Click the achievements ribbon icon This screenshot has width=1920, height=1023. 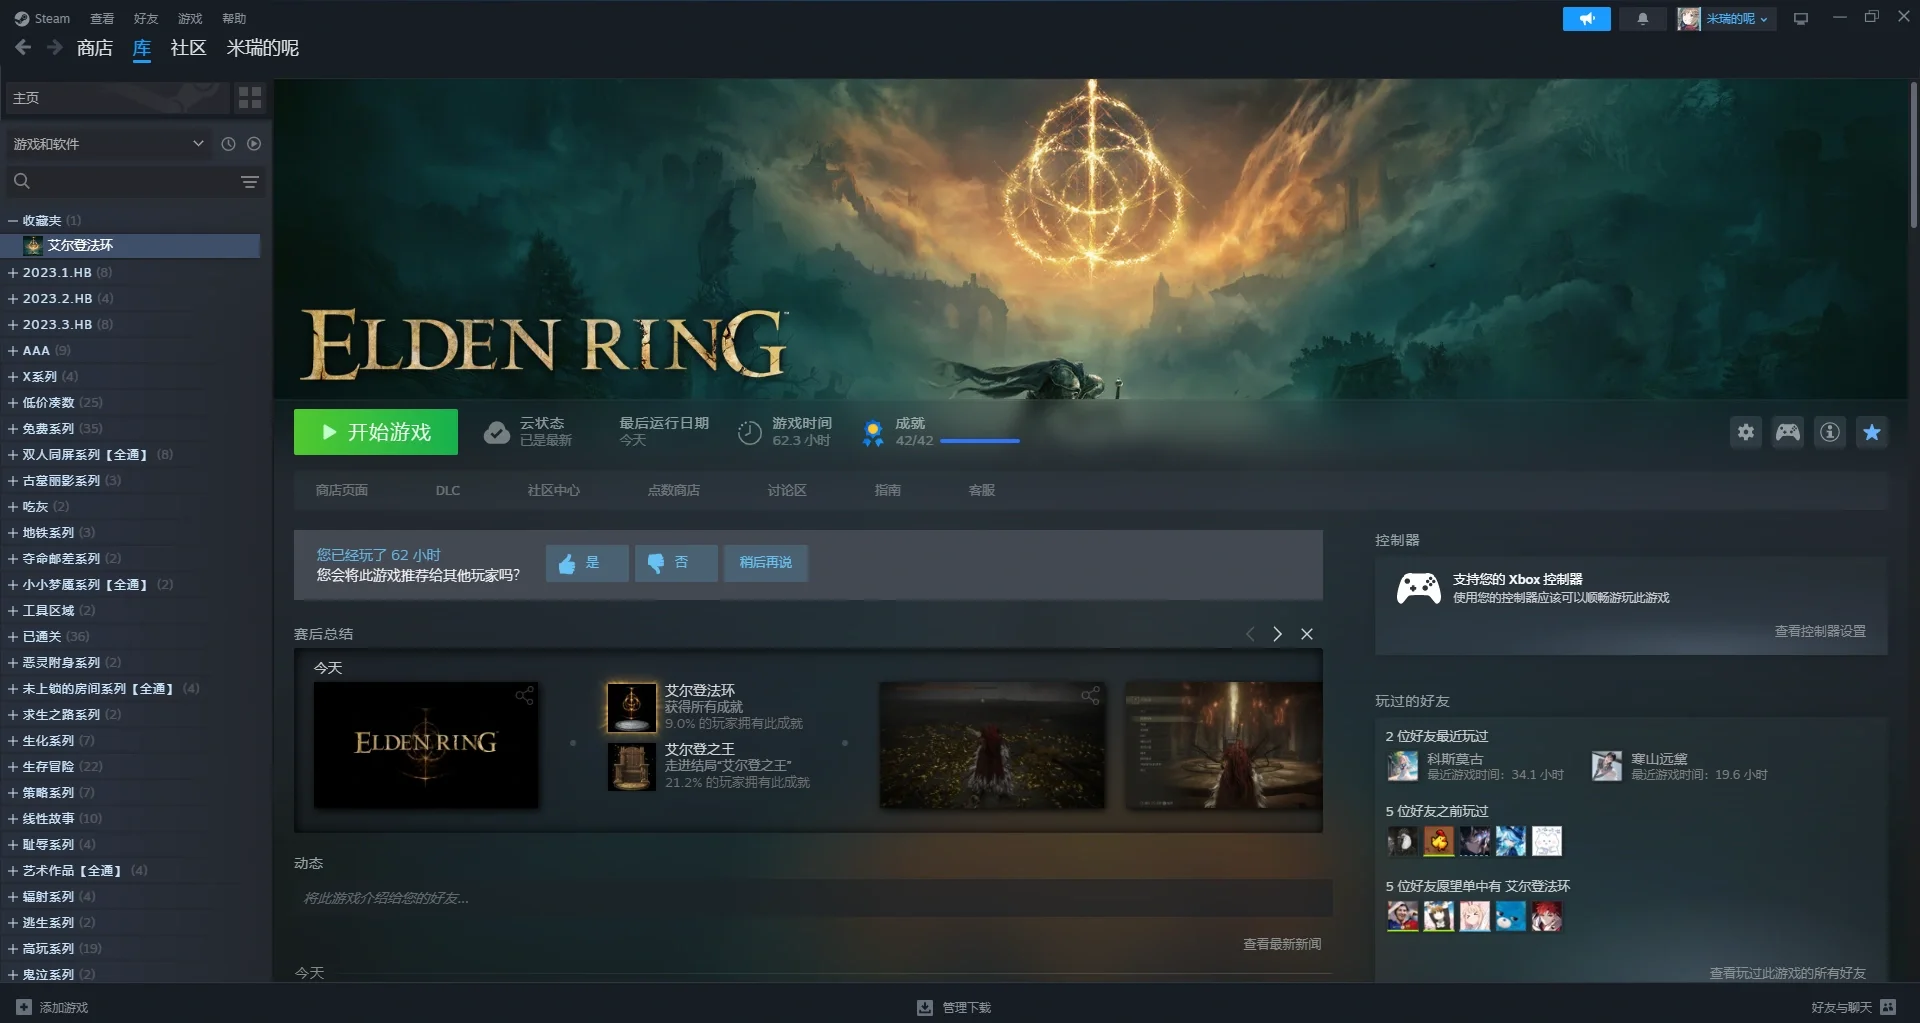[x=873, y=433]
